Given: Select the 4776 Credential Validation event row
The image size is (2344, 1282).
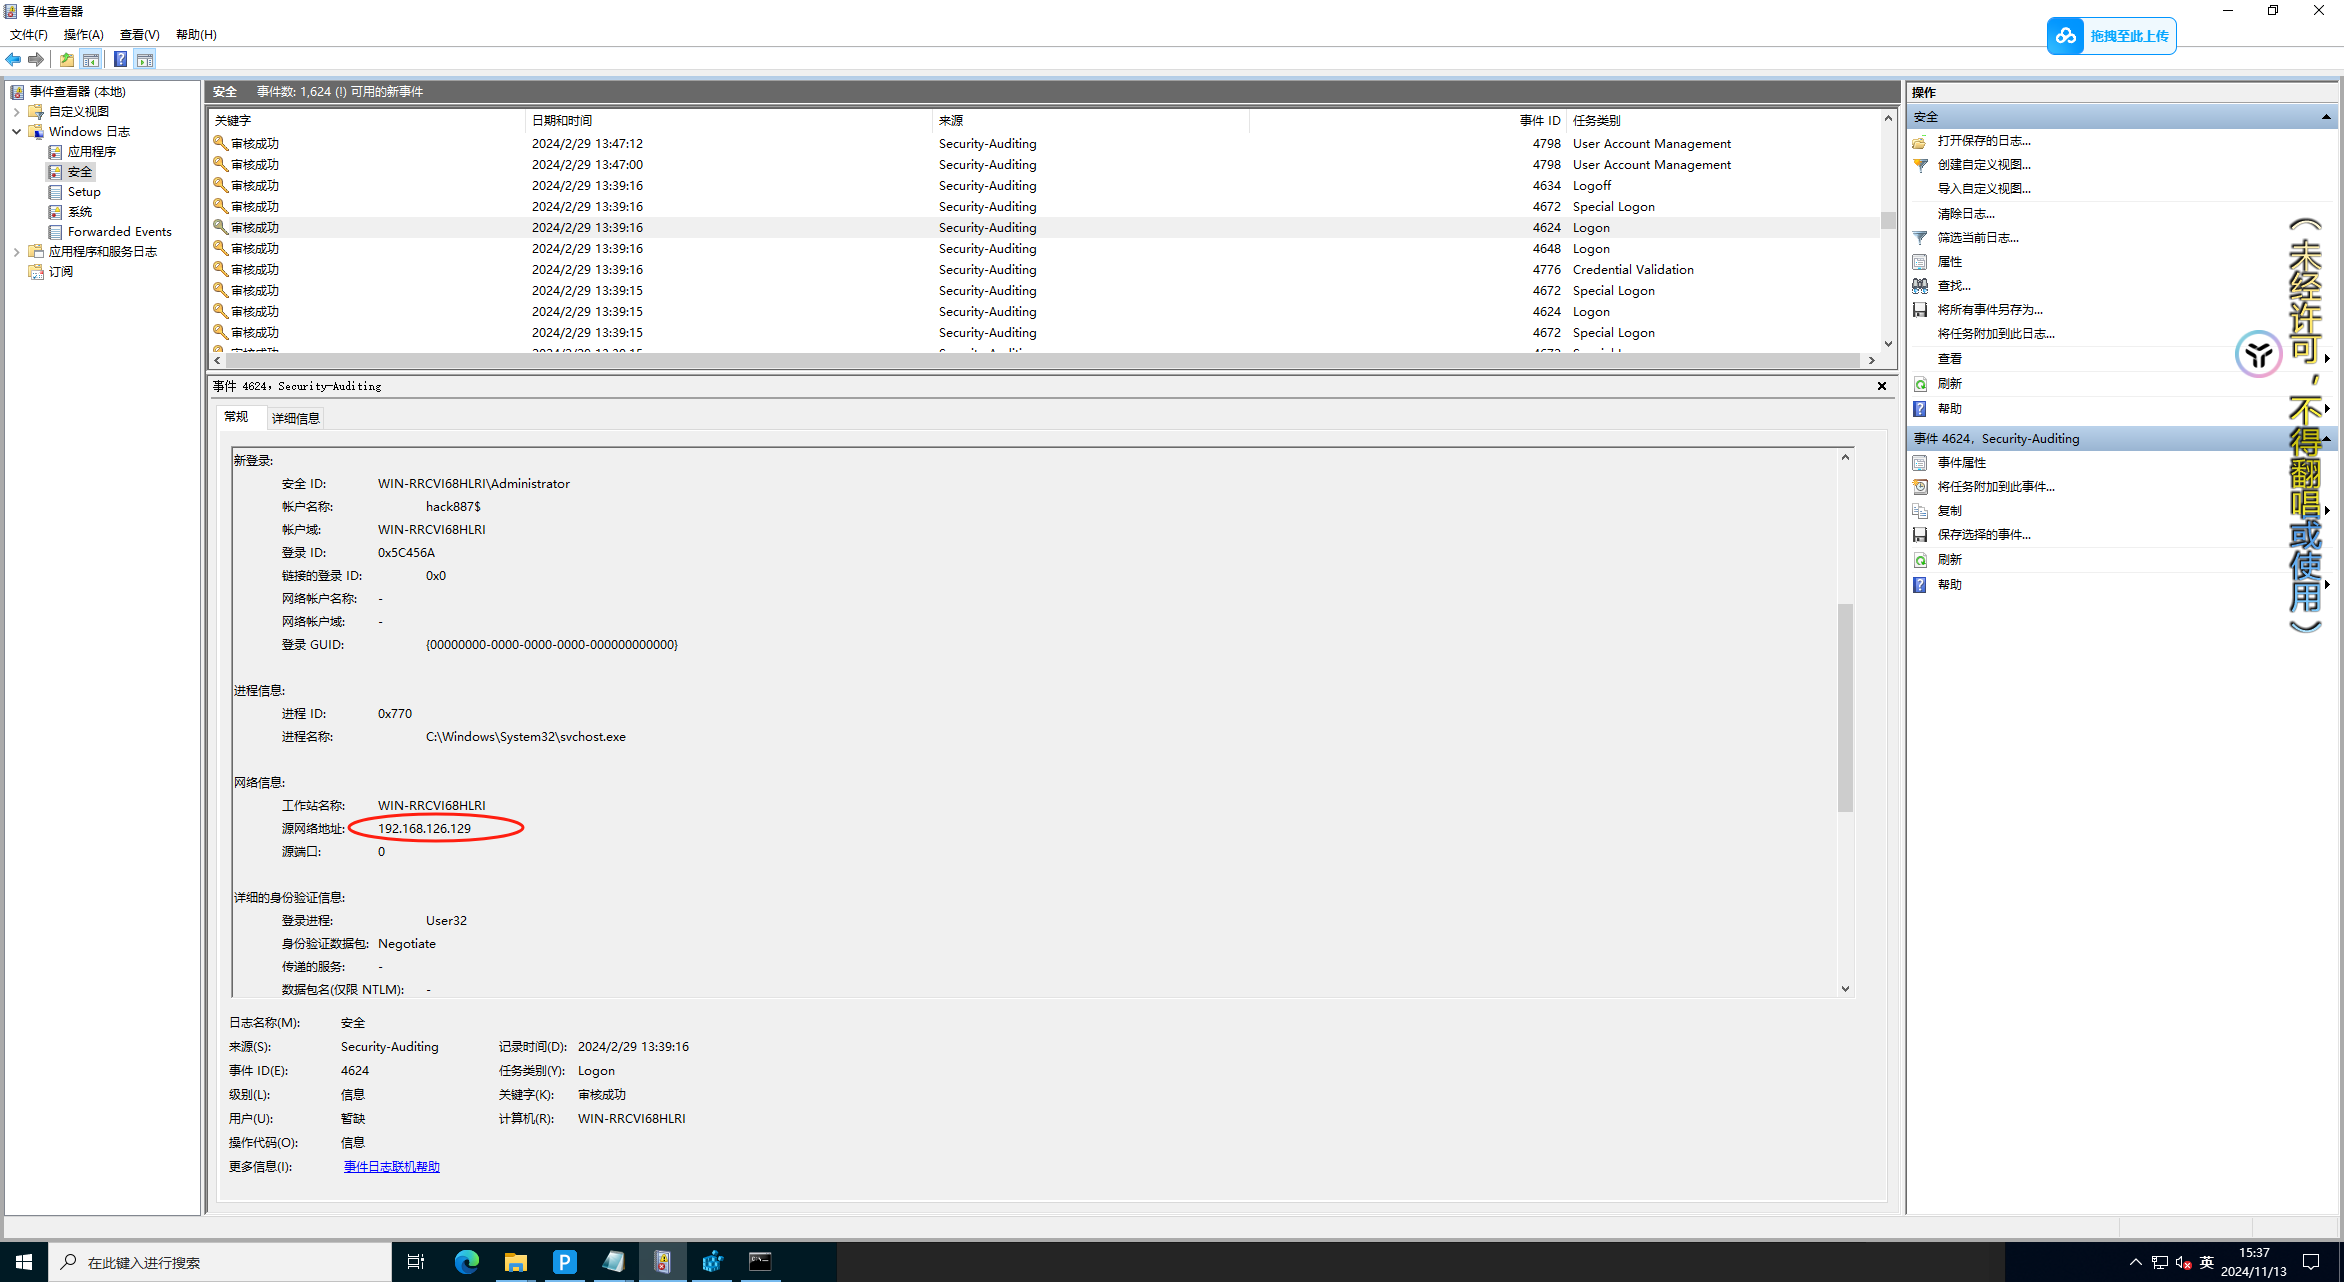Looking at the screenshot, I should (x=1045, y=270).
